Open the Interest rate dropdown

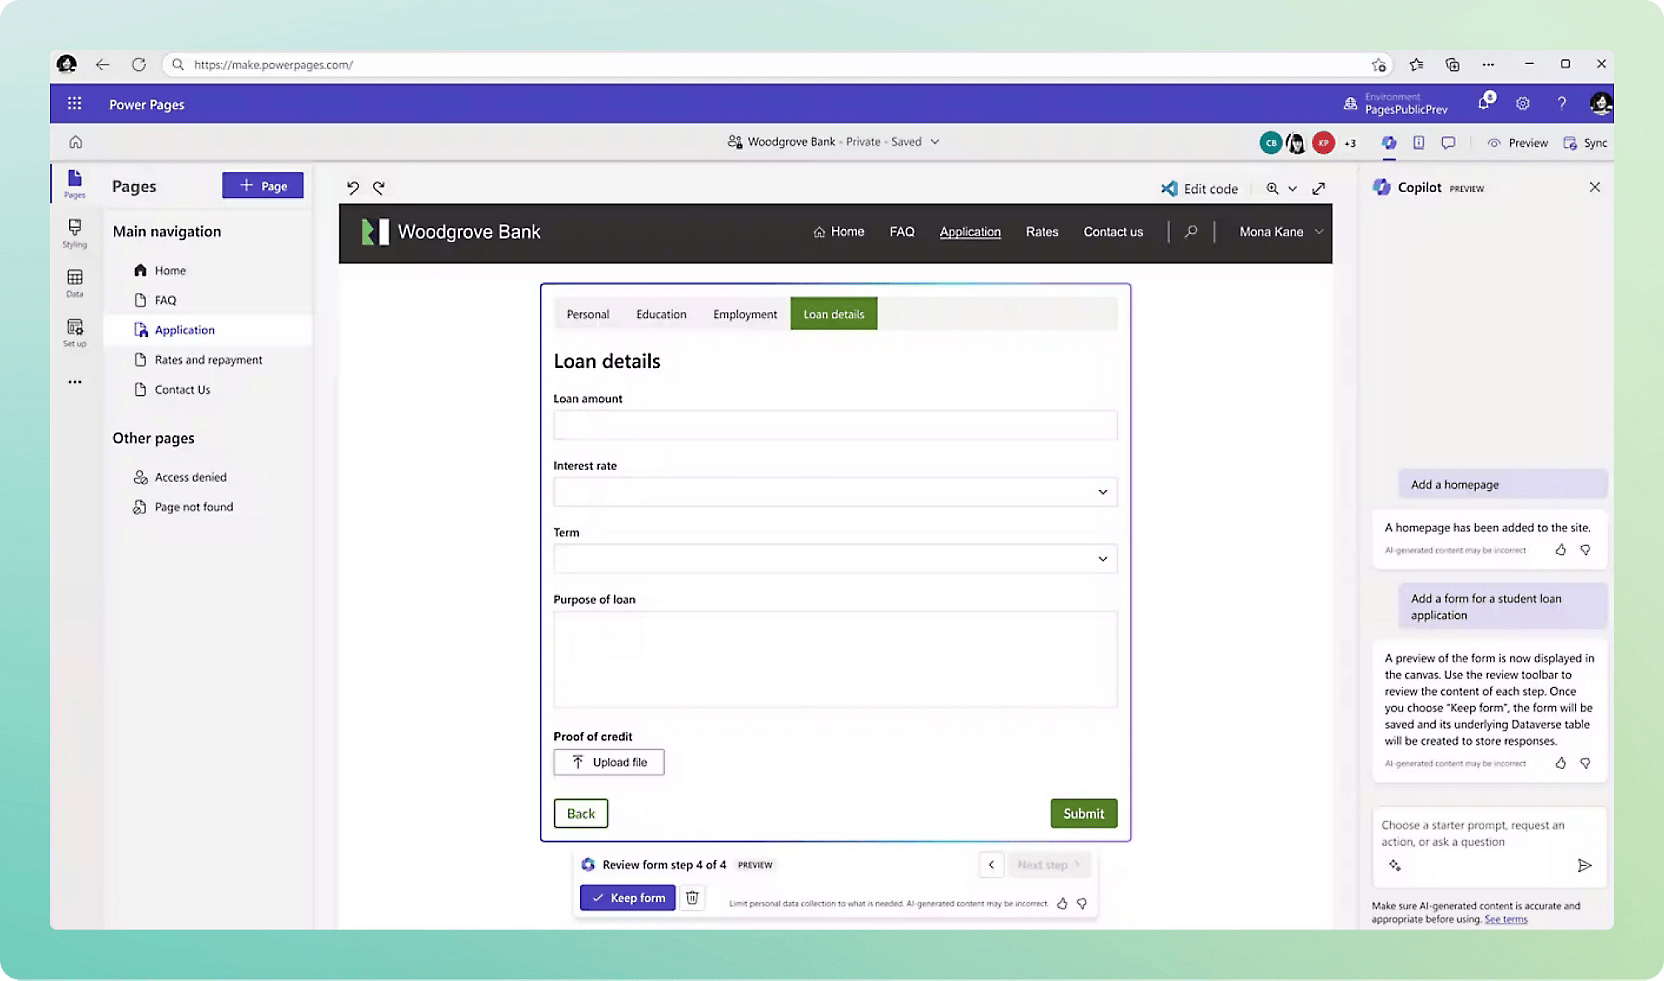tap(1102, 491)
